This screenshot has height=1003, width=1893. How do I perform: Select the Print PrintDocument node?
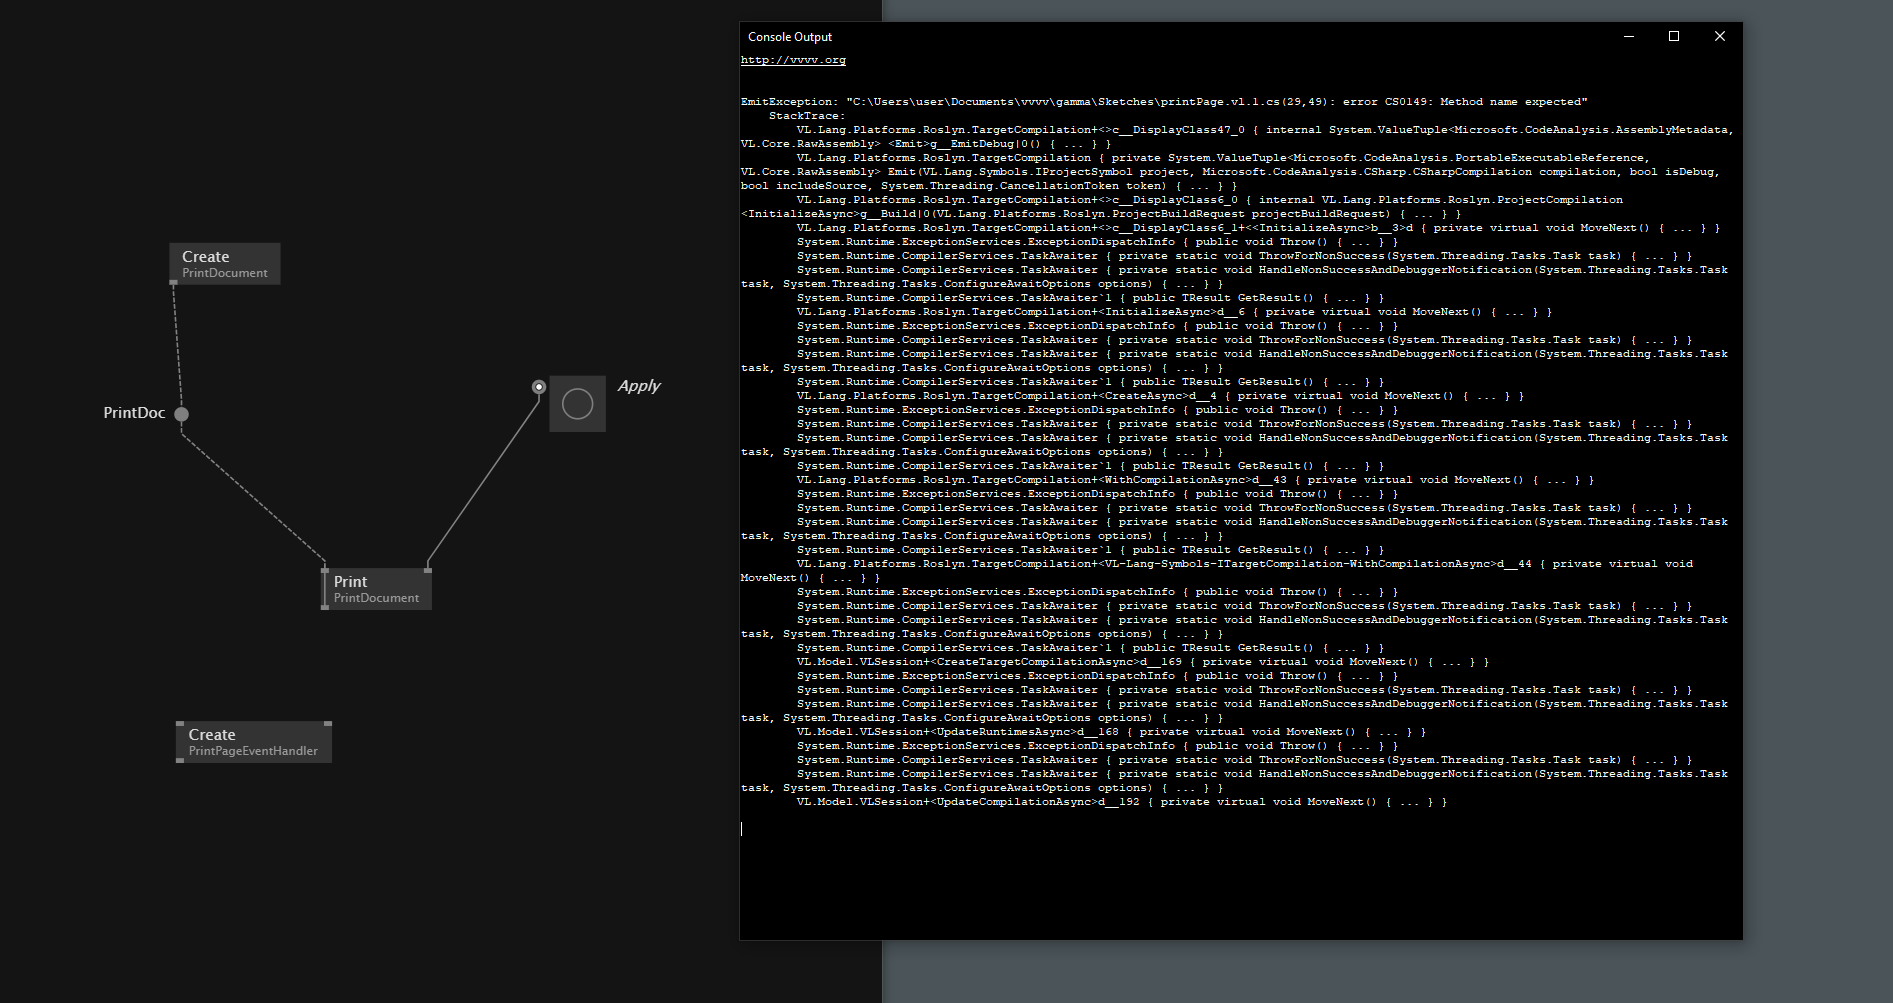[x=377, y=589]
